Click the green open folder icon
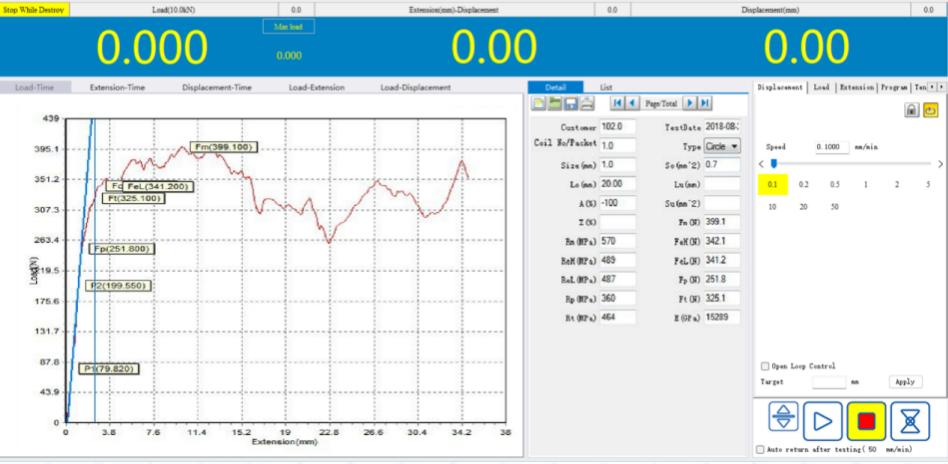Viewport: 948px width, 464px height. click(554, 103)
